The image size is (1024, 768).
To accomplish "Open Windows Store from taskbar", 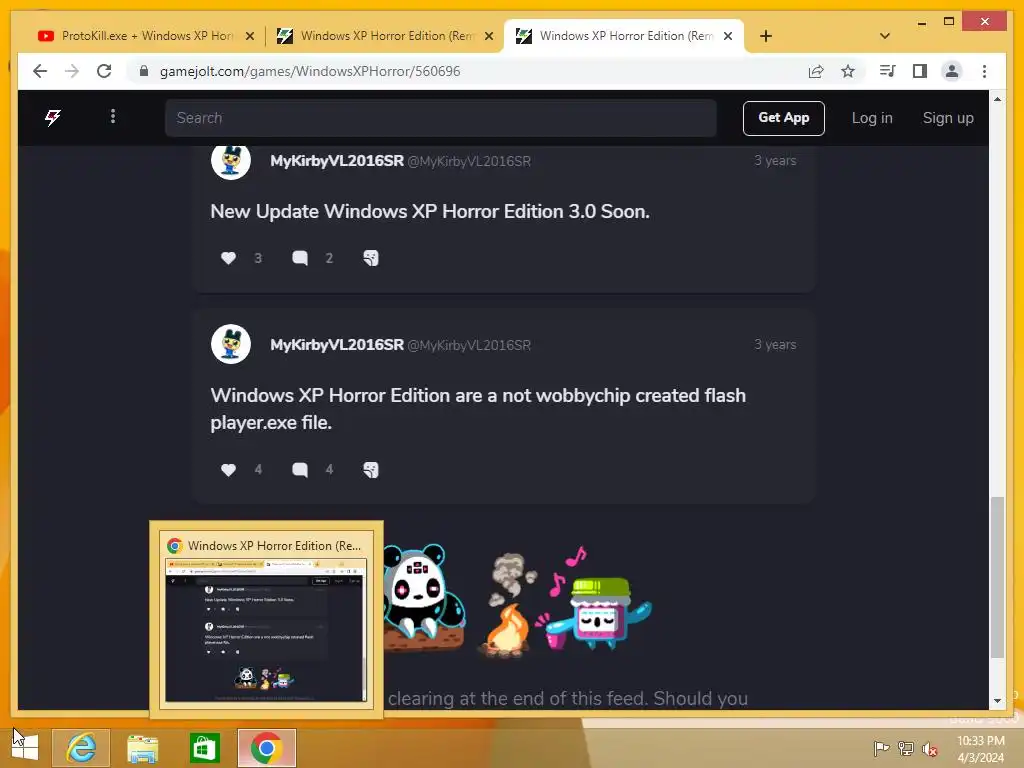I will pos(204,748).
